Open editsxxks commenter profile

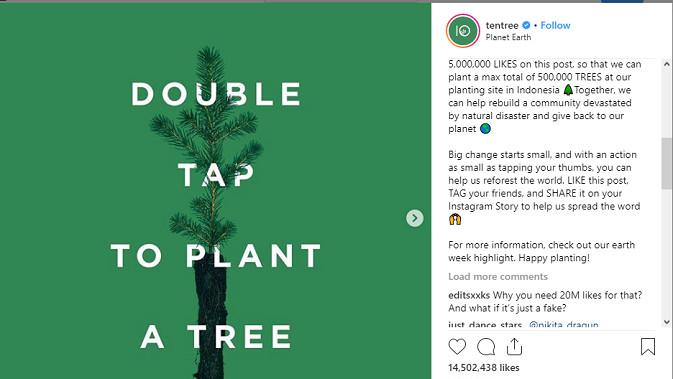[x=469, y=295]
